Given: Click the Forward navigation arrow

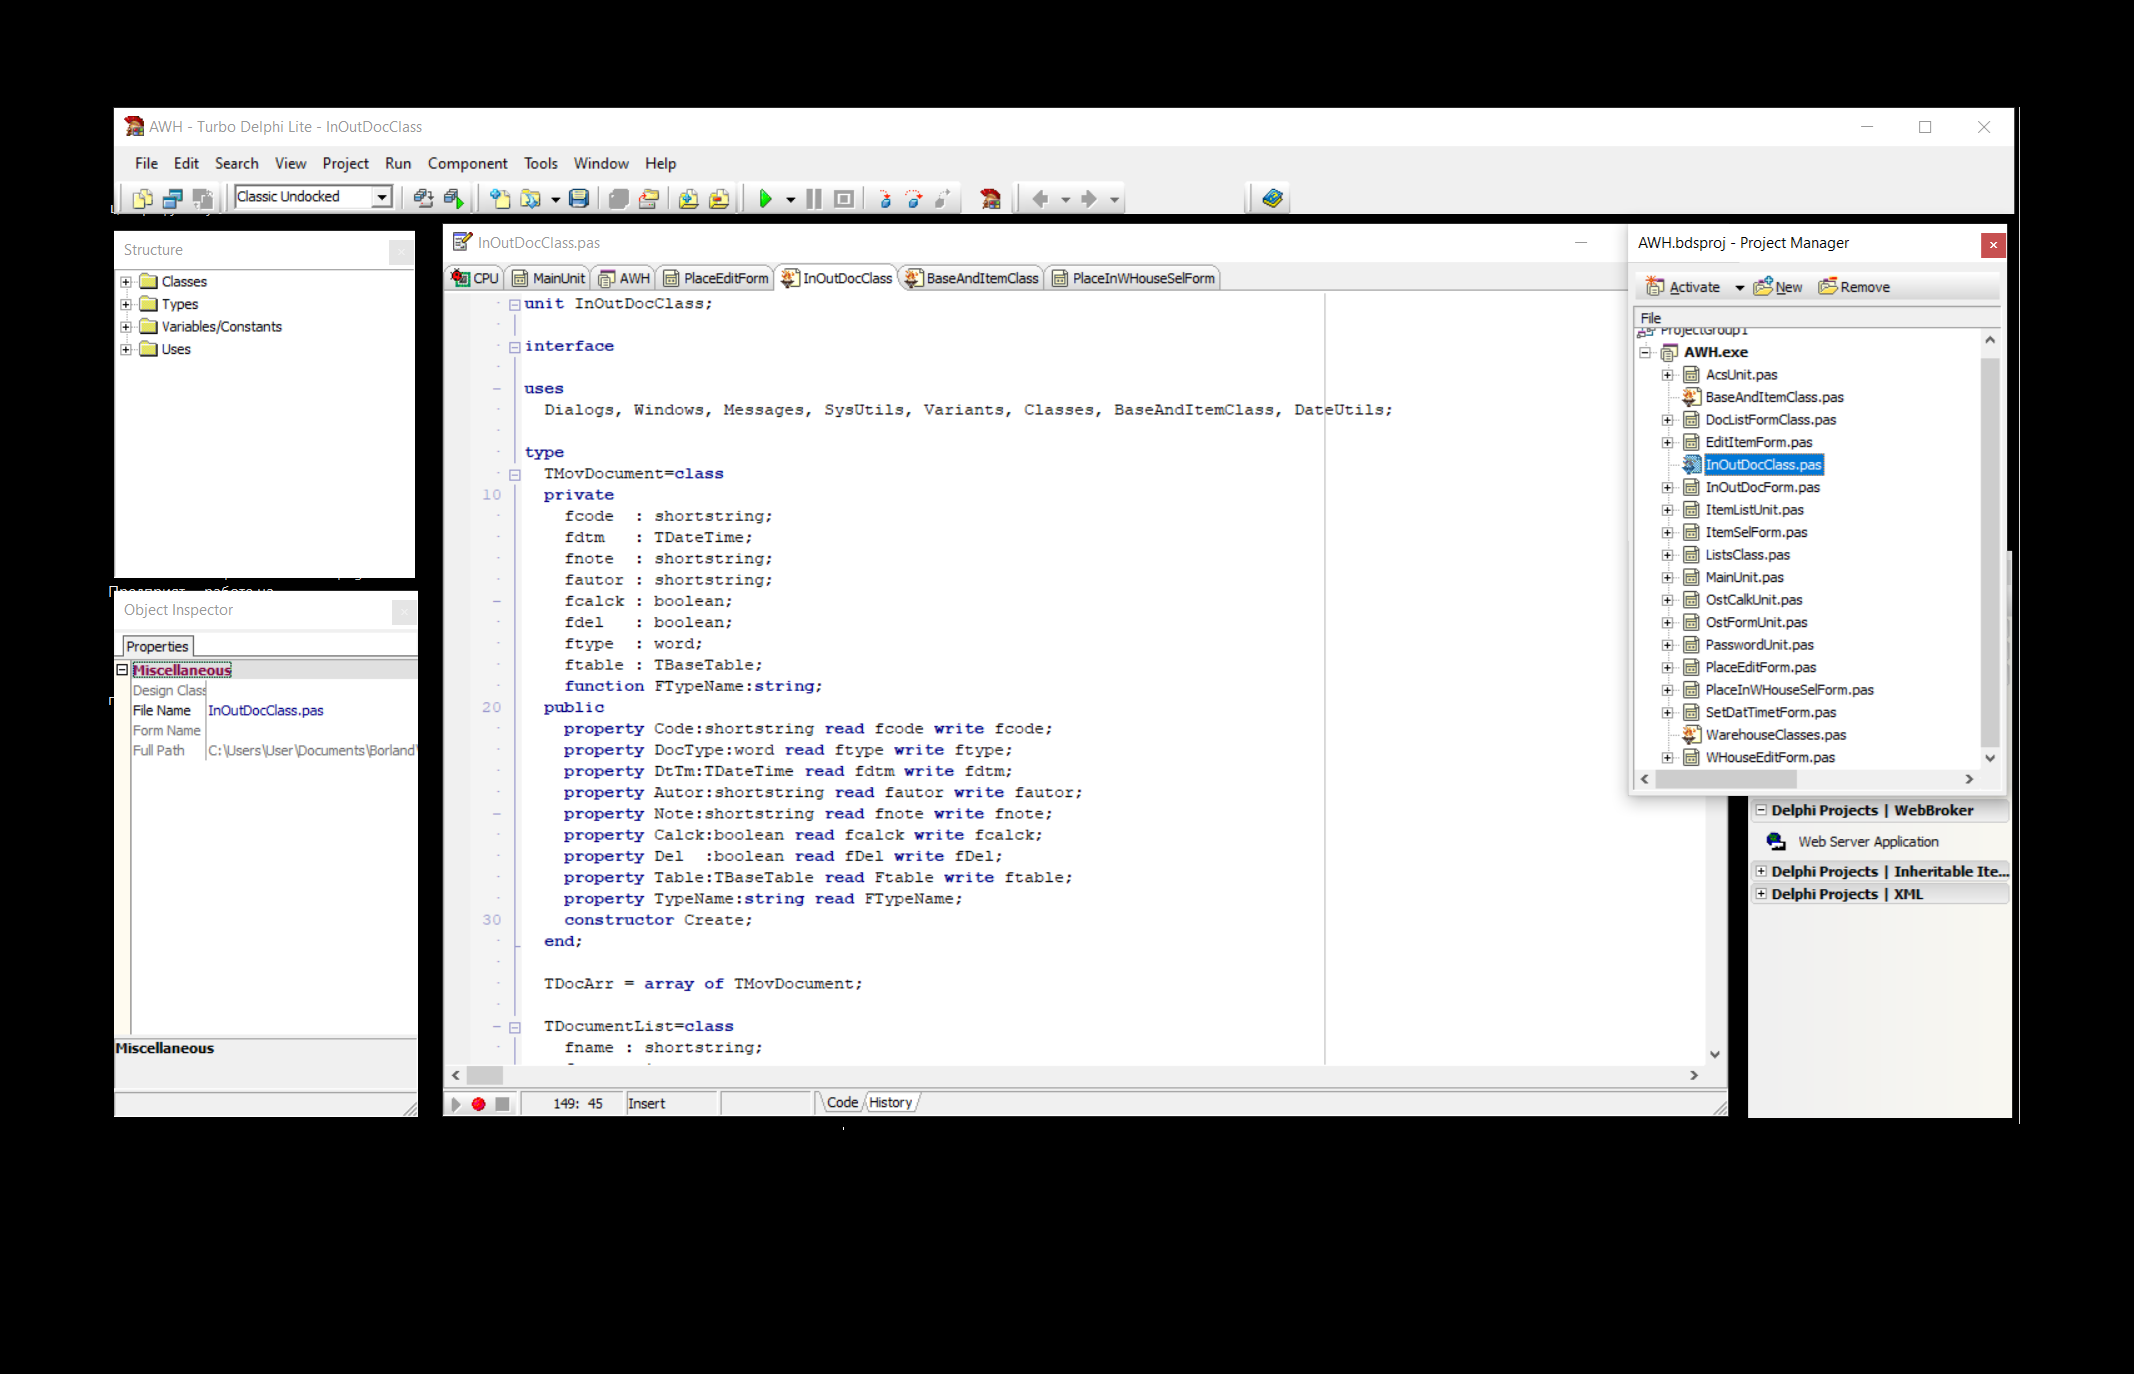Looking at the screenshot, I should pyautogui.click(x=1089, y=198).
